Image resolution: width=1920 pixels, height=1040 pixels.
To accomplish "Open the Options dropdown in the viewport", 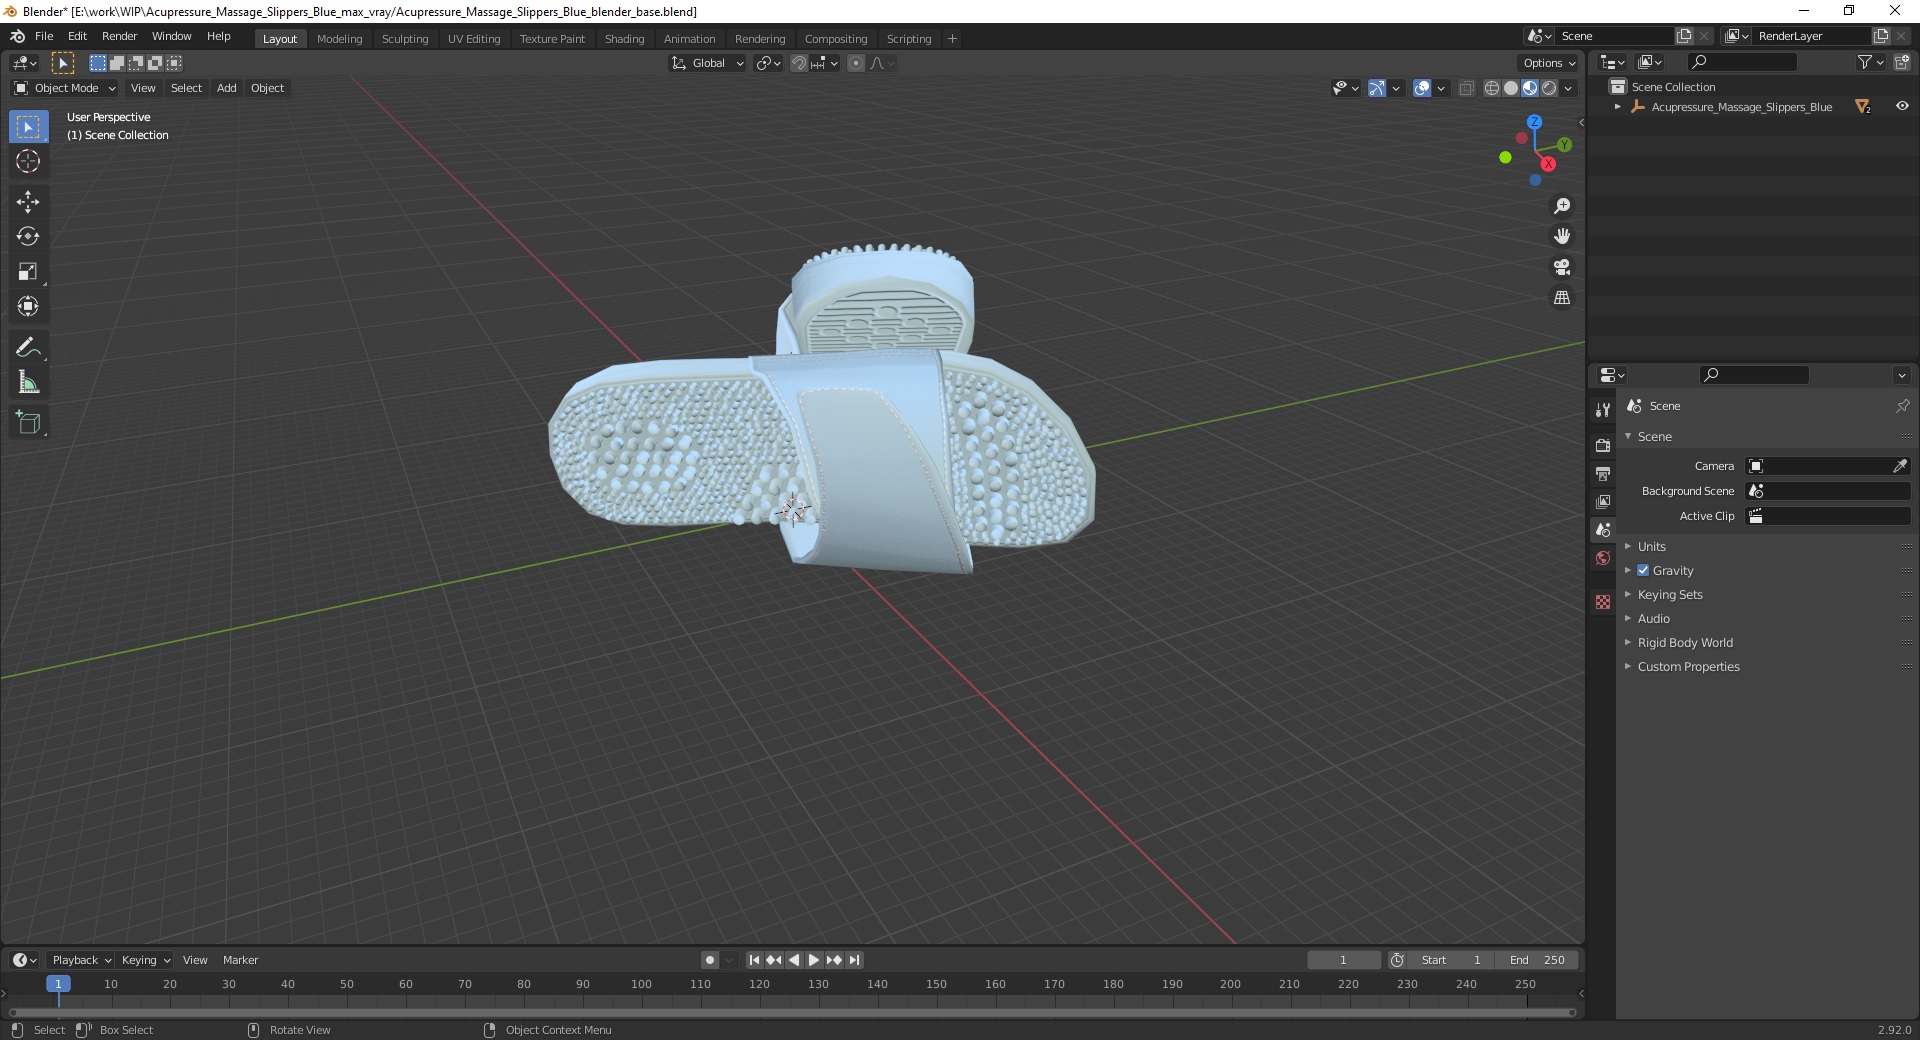I will (1549, 63).
